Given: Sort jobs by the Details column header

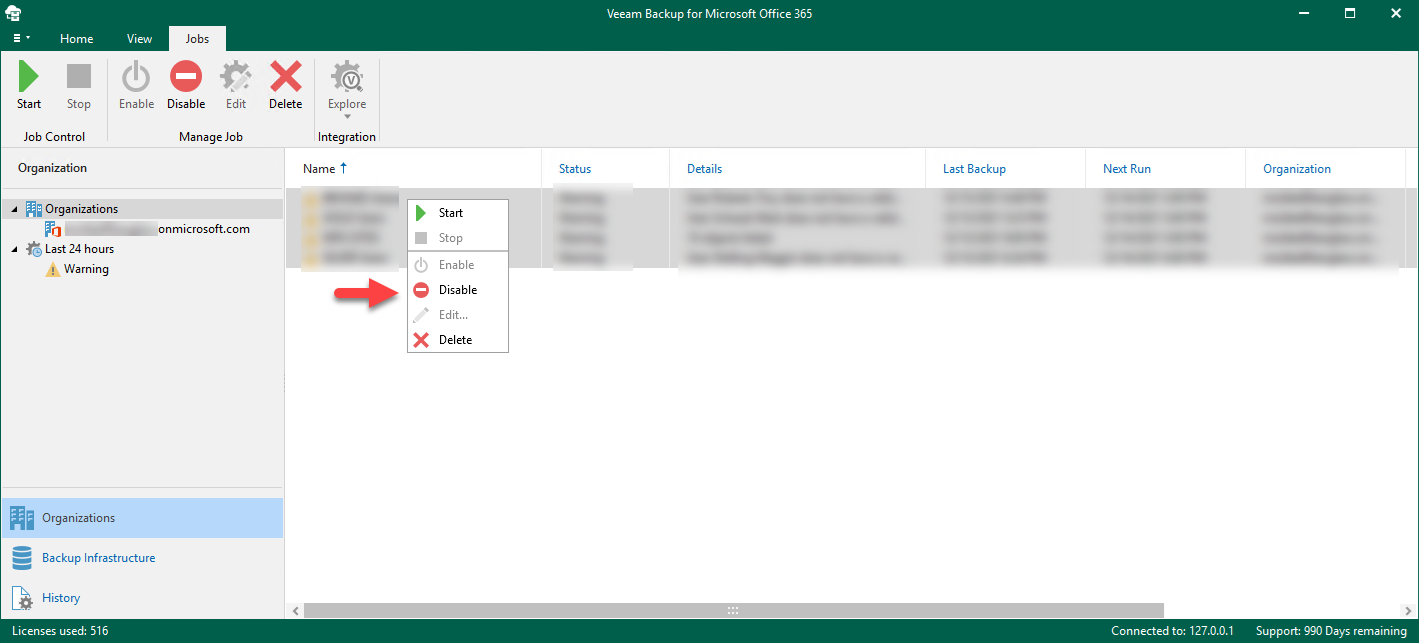Looking at the screenshot, I should click(798, 169).
